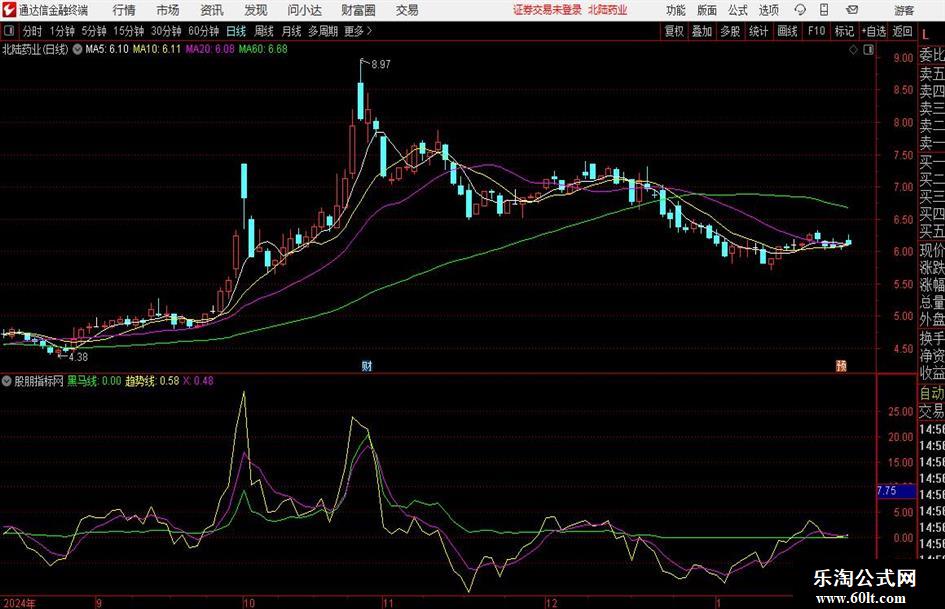Screen dimensions: 945x609
Task: Click the 标记 mark button
Action: [844, 31]
